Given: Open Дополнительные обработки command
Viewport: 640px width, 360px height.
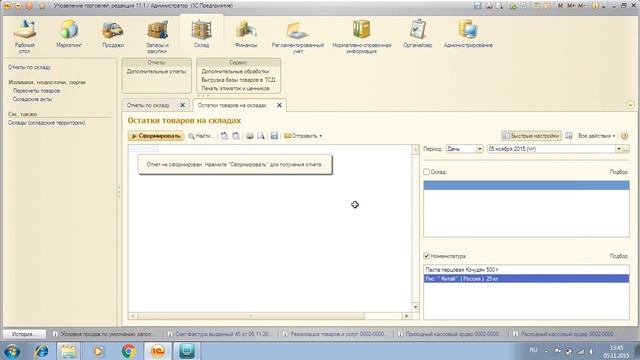Looking at the screenshot, I should coord(235,71).
